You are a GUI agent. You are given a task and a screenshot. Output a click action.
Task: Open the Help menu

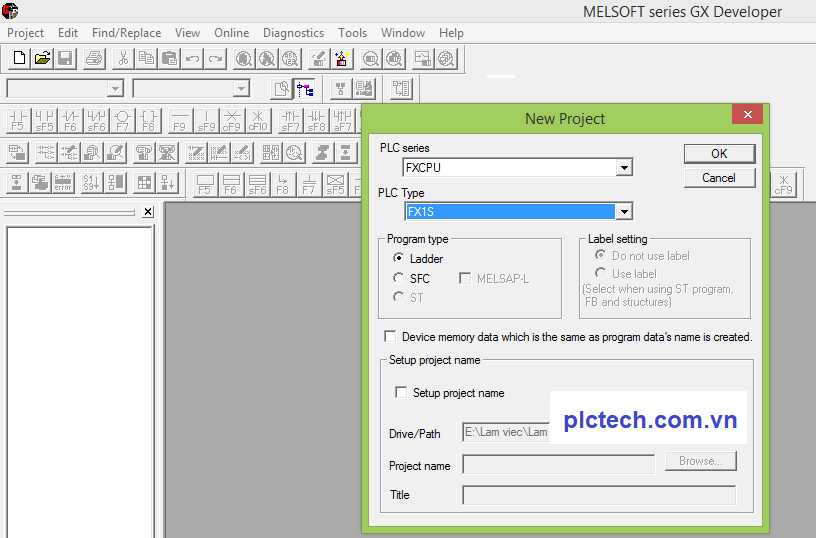[x=451, y=33]
